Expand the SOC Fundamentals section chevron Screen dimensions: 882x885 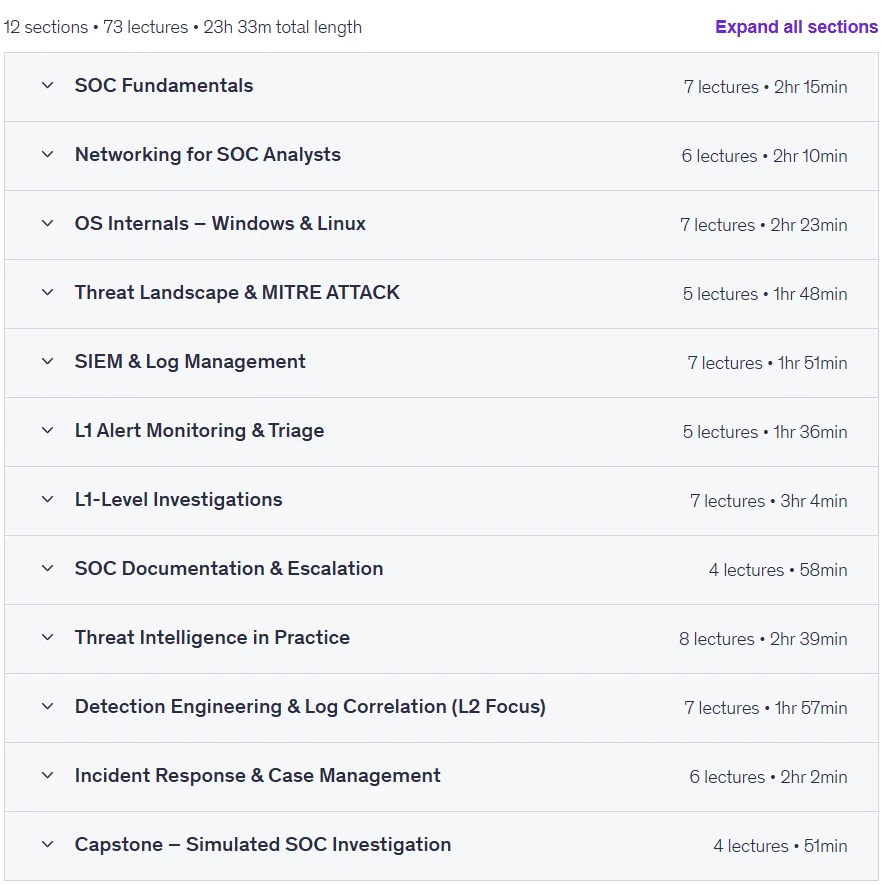click(47, 86)
